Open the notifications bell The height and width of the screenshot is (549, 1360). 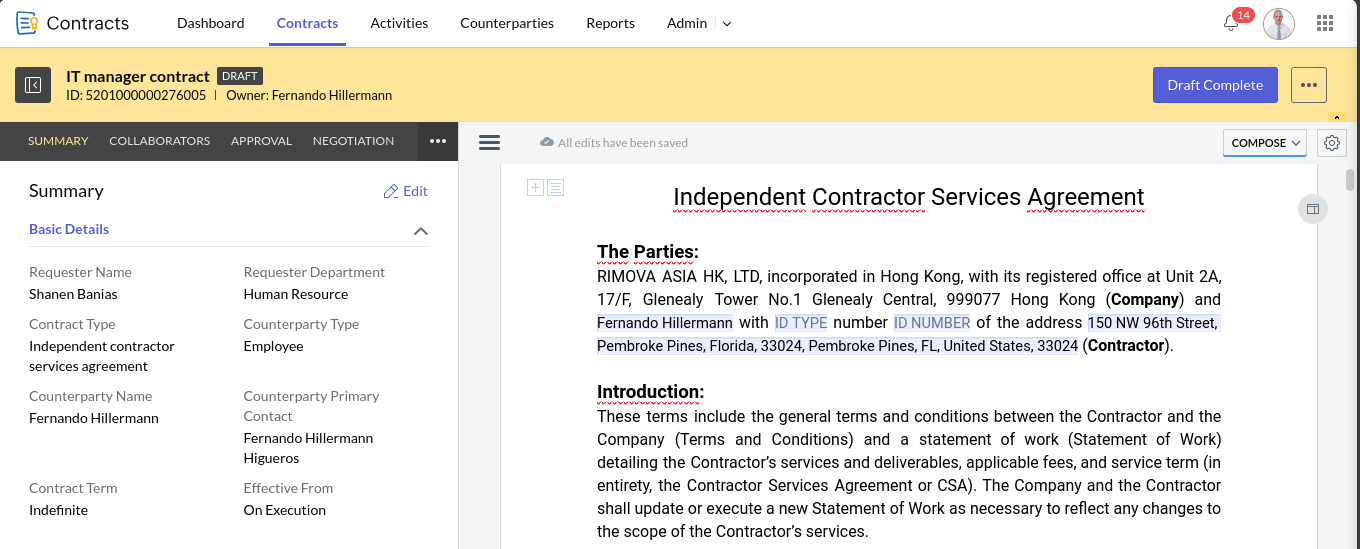point(1231,23)
